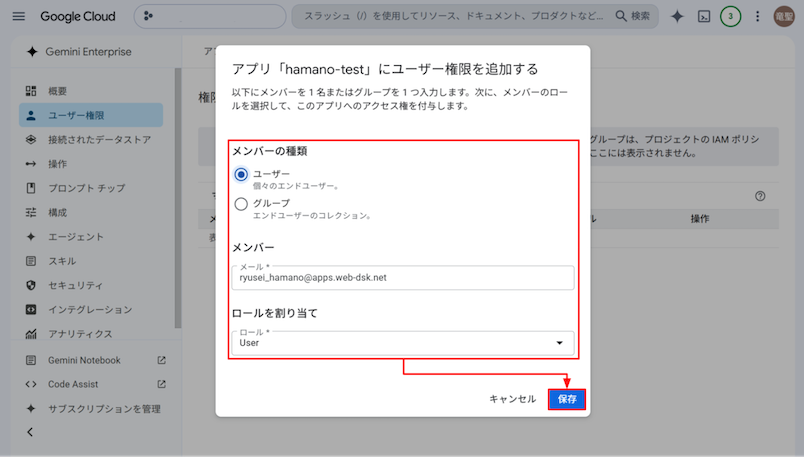804x457 pixels.
Task: Click the セキュリティ shield icon
Action: click(x=31, y=285)
